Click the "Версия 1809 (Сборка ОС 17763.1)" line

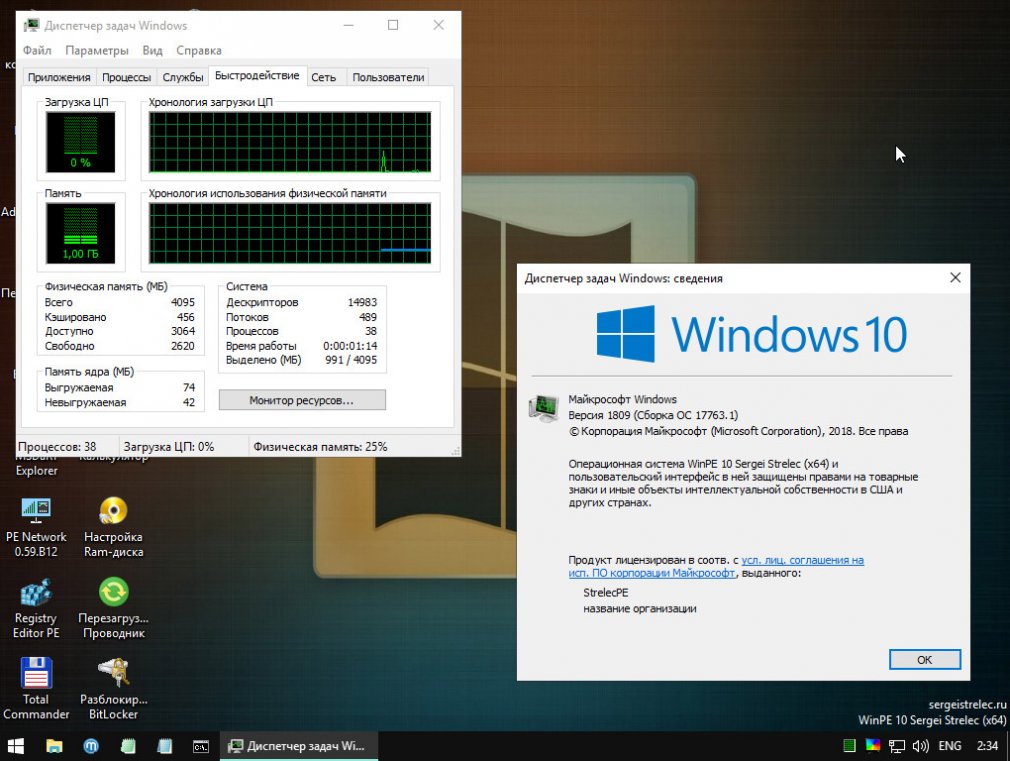(x=653, y=415)
